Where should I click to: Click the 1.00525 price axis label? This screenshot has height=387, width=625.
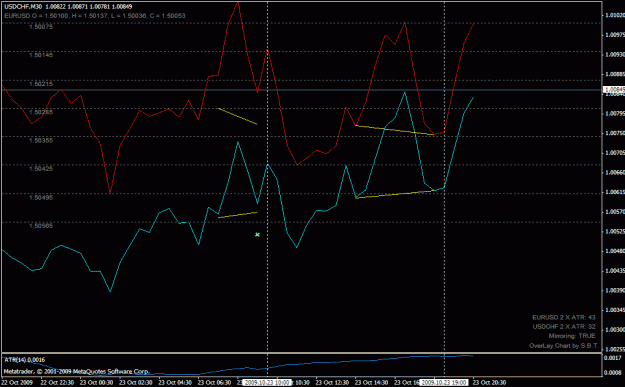click(x=615, y=231)
